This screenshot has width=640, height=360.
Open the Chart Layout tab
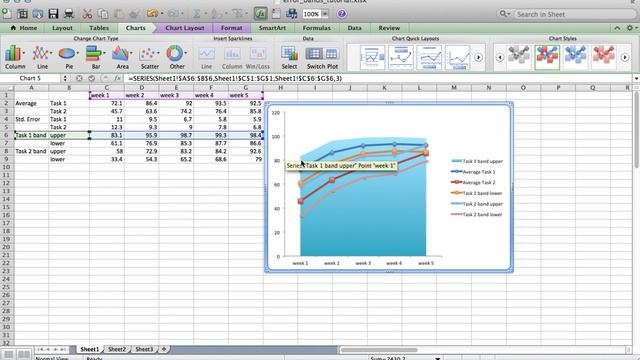pyautogui.click(x=184, y=28)
